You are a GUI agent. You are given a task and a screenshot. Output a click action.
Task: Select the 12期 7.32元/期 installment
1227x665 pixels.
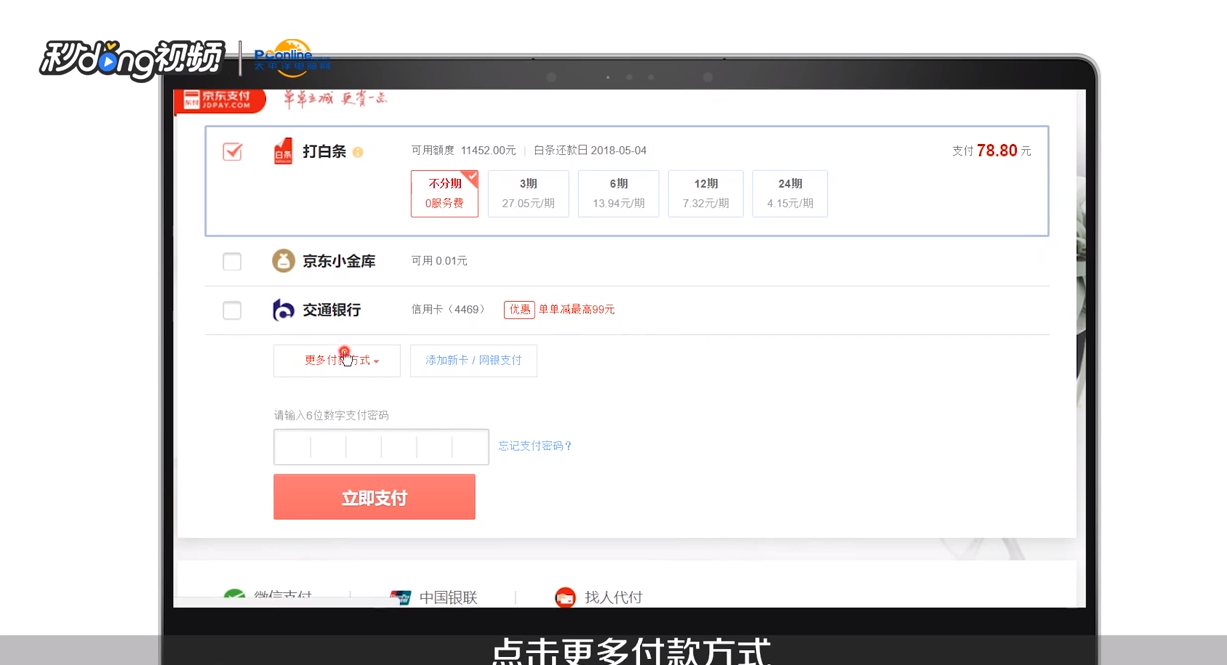[706, 193]
